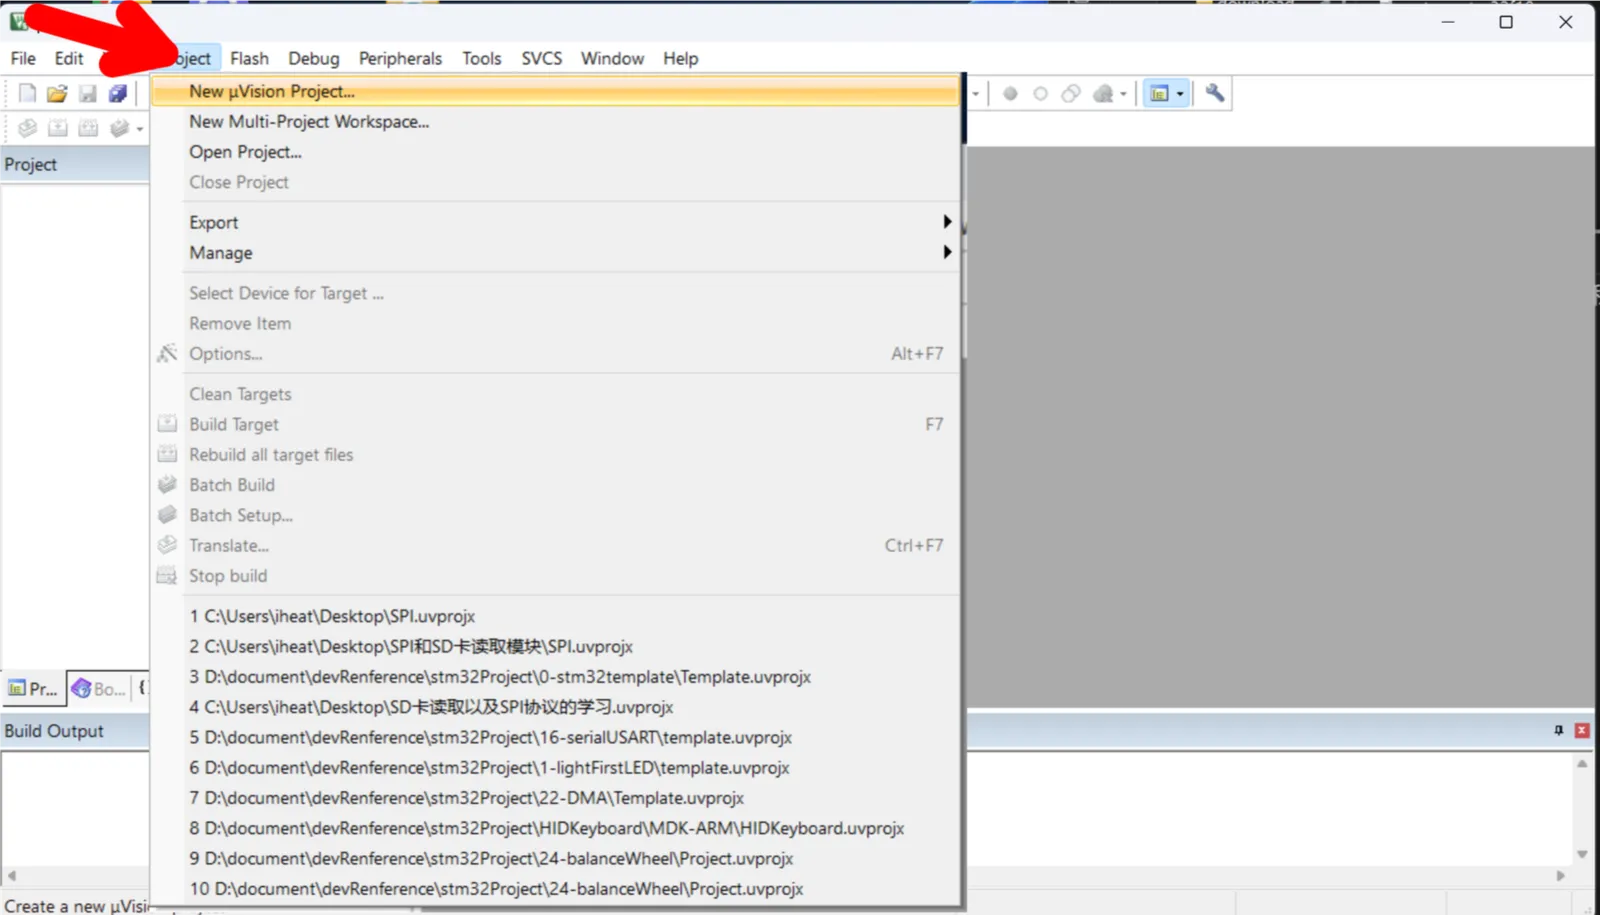Open the Flash menu
Screen dimensions: 1600x915
click(249, 58)
